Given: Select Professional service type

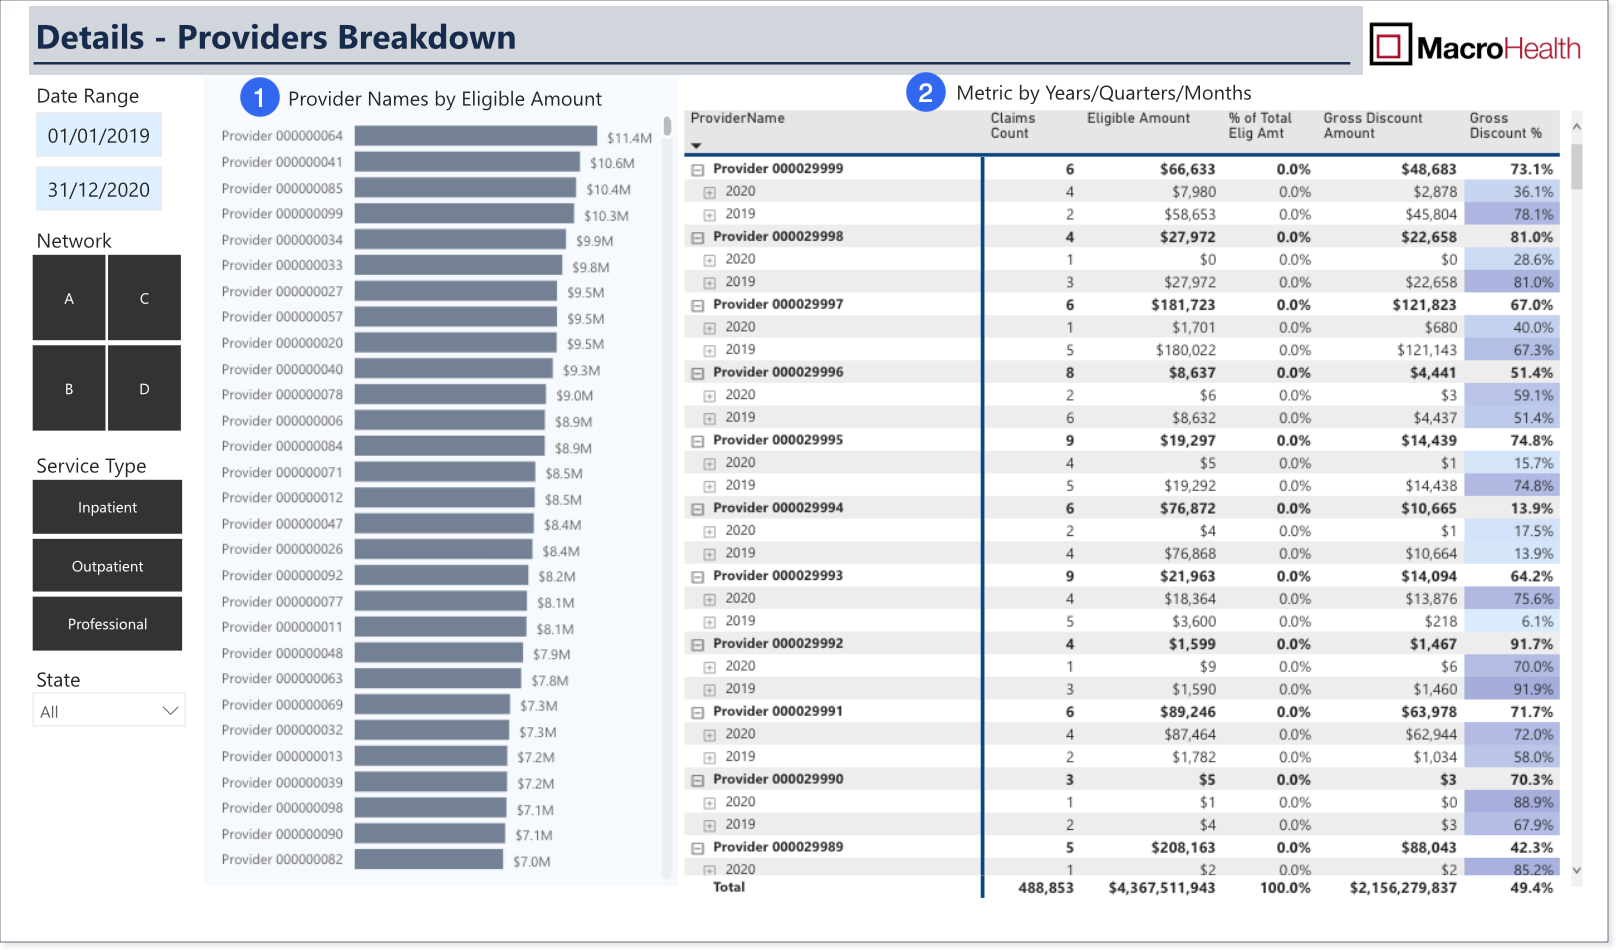Looking at the screenshot, I should 107,624.
